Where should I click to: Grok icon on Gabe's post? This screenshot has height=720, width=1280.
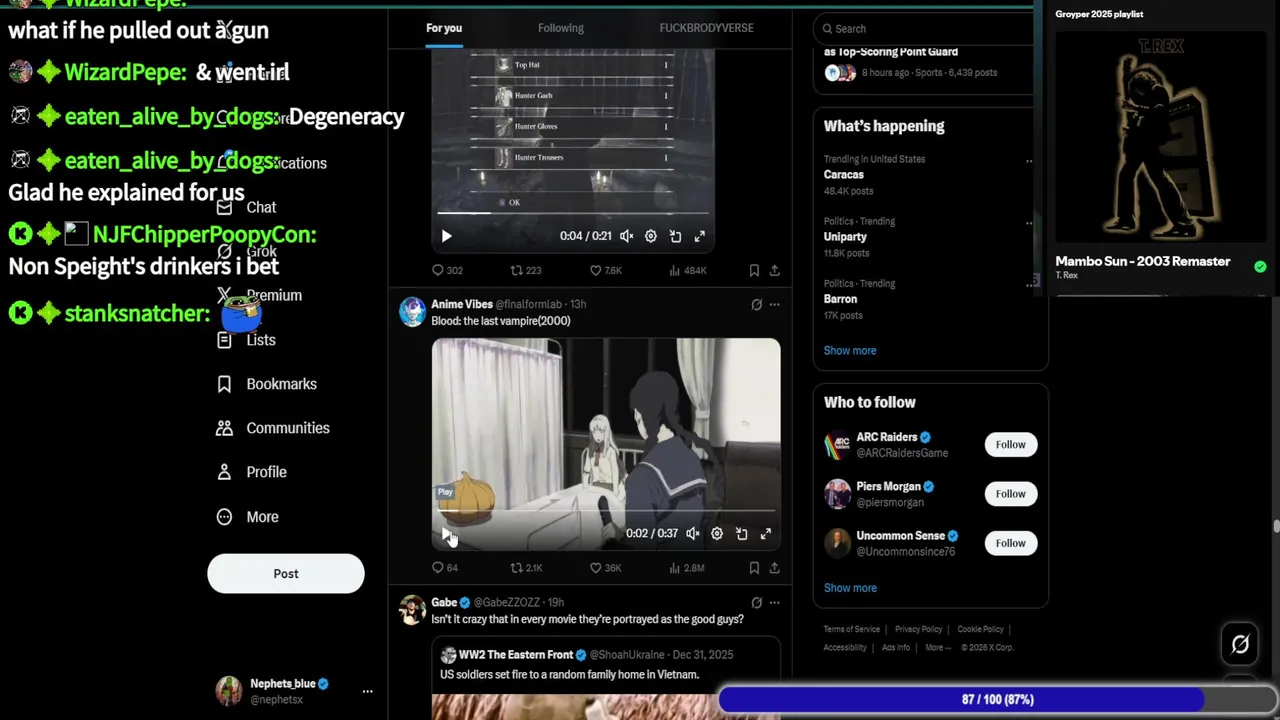[756, 603]
